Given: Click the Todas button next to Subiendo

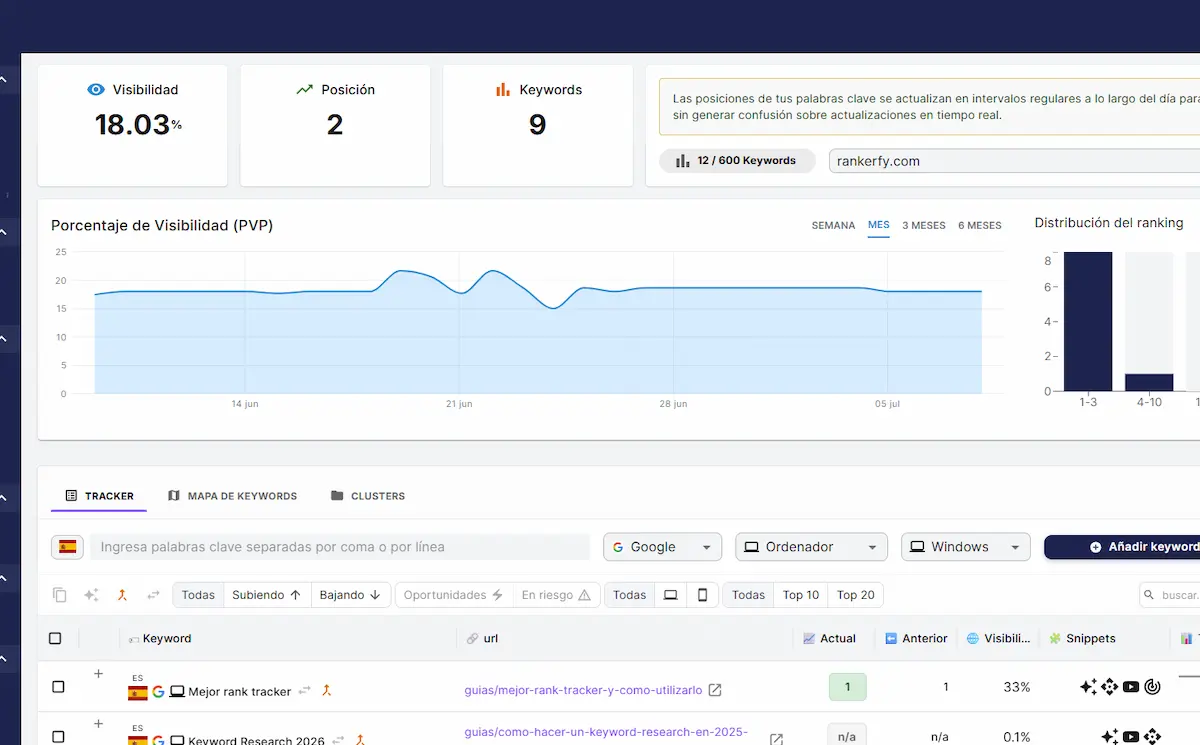Looking at the screenshot, I should 198,595.
